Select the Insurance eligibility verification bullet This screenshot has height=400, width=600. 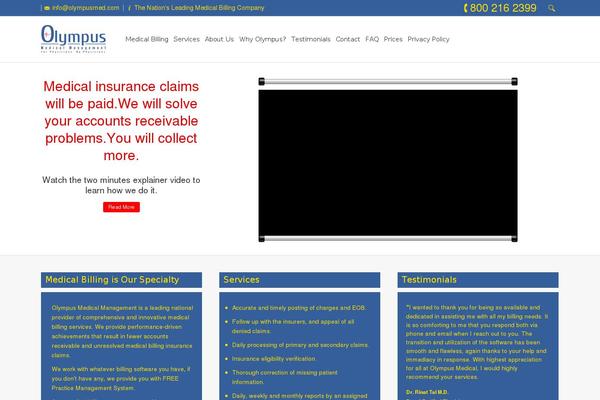tap(274, 359)
